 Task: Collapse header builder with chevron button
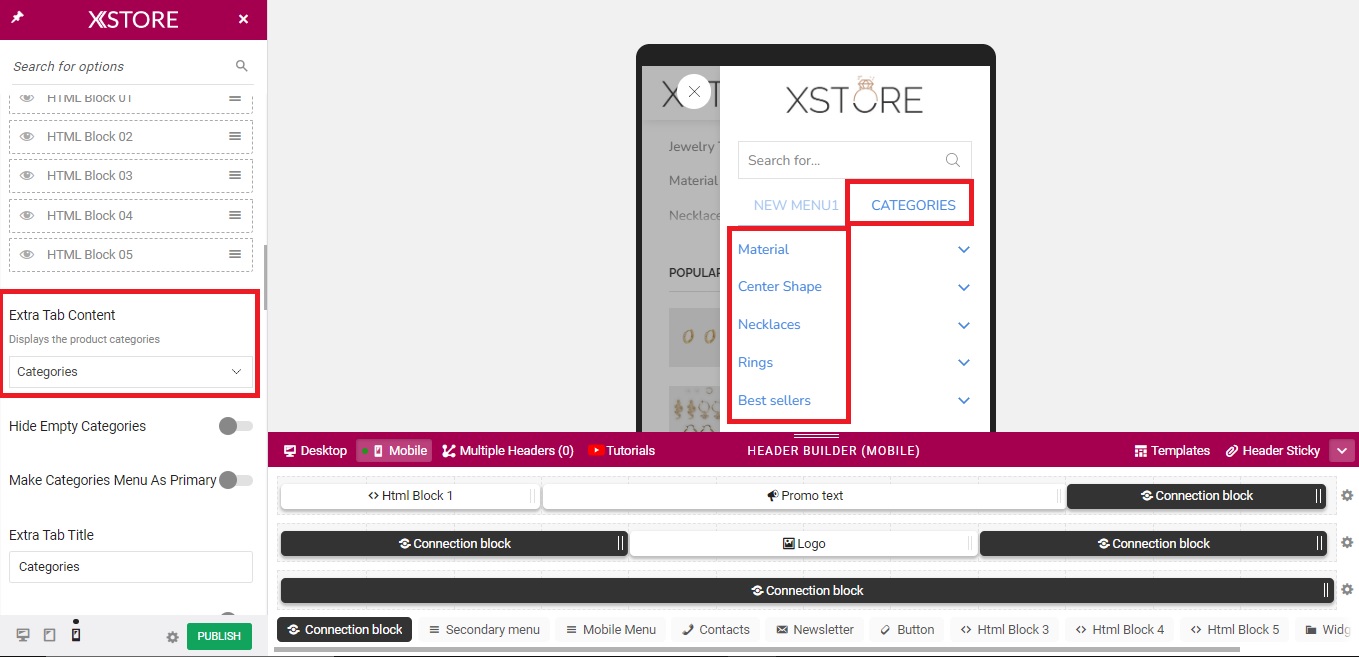1341,450
